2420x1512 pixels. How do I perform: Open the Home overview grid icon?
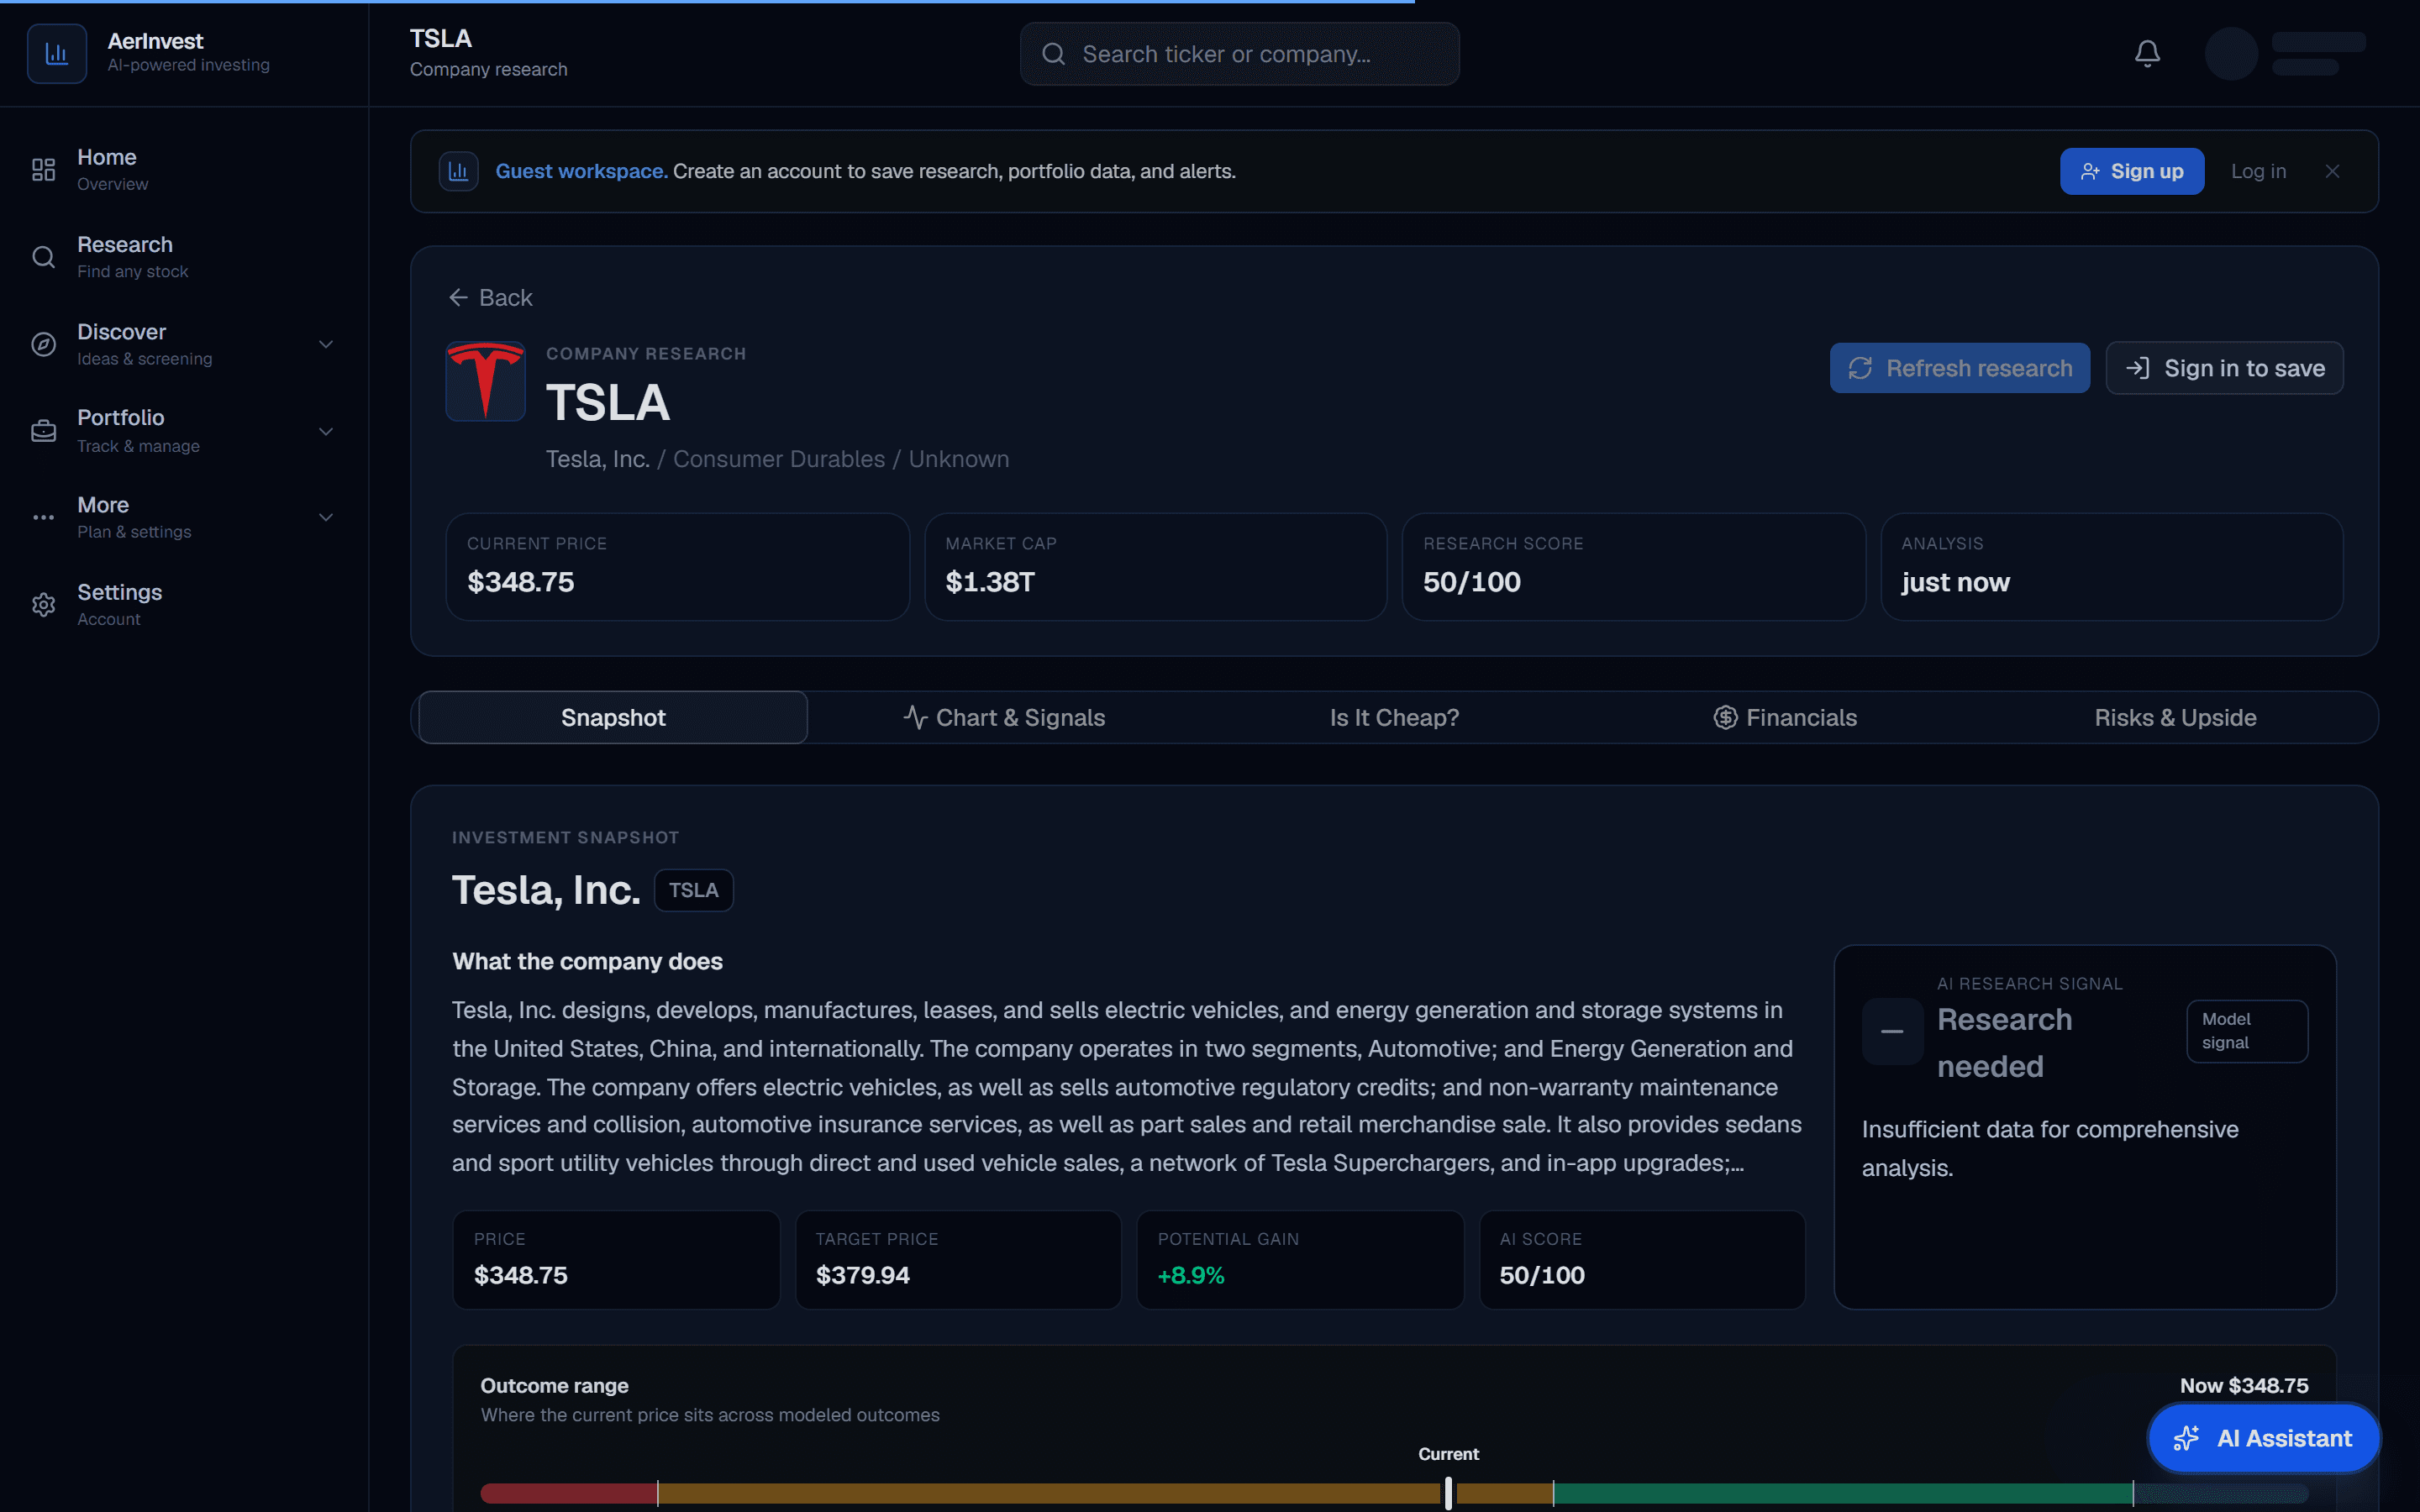(43, 170)
